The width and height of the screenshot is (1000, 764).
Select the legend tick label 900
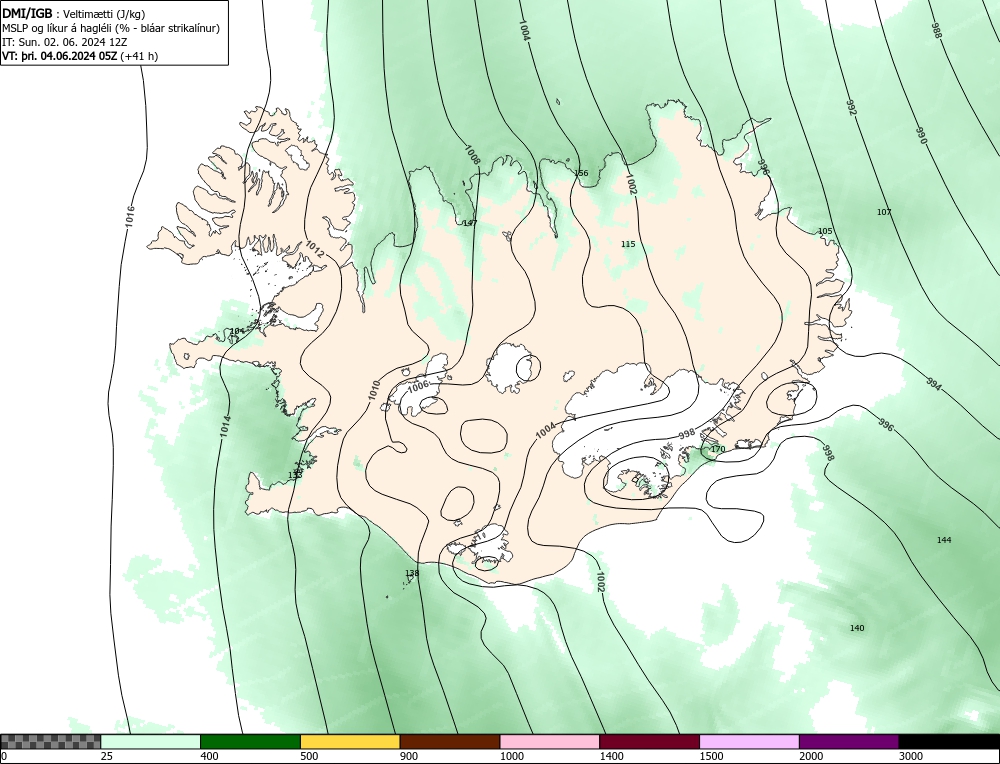[x=408, y=756]
